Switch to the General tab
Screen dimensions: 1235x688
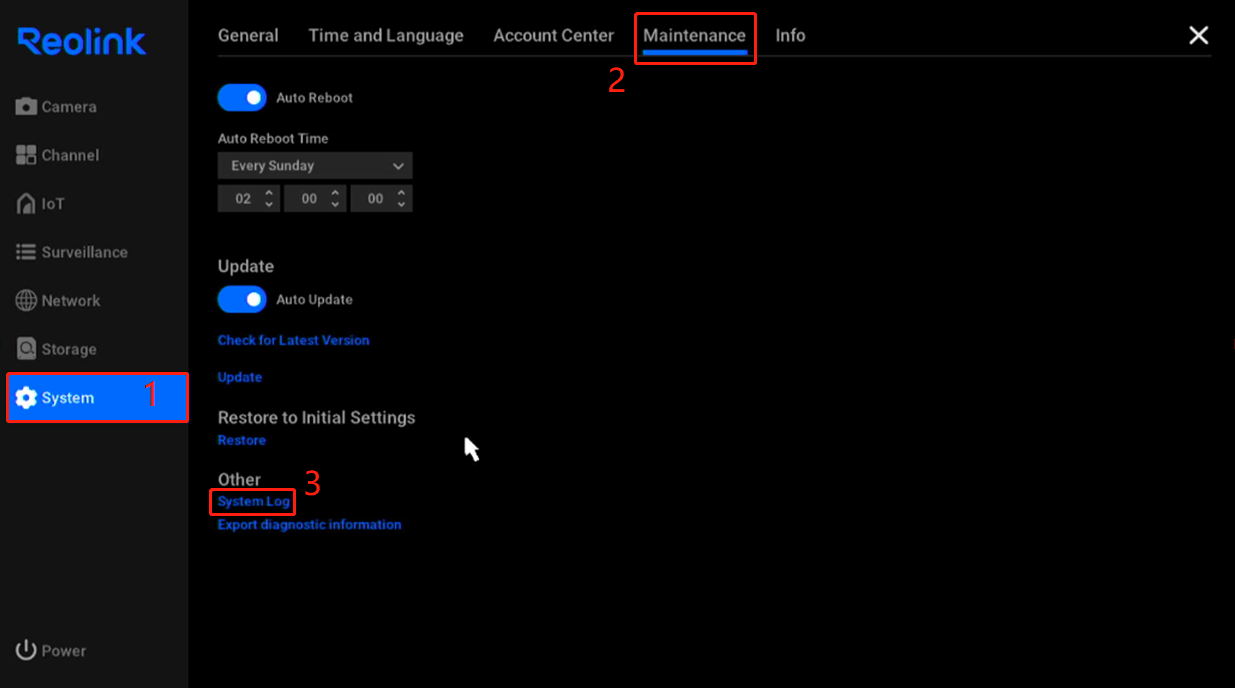point(248,35)
